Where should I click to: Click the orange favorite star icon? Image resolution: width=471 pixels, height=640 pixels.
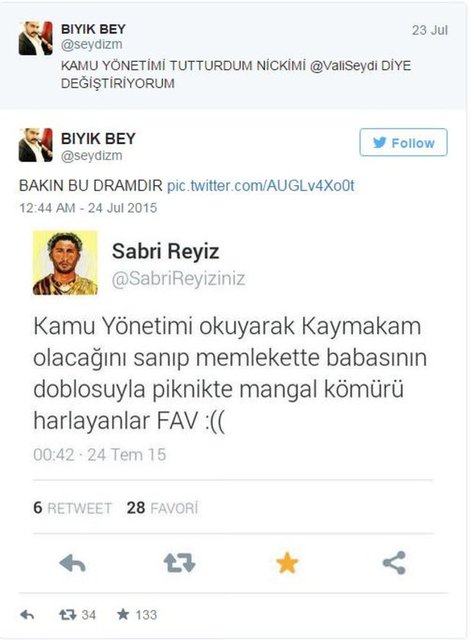coord(287,563)
